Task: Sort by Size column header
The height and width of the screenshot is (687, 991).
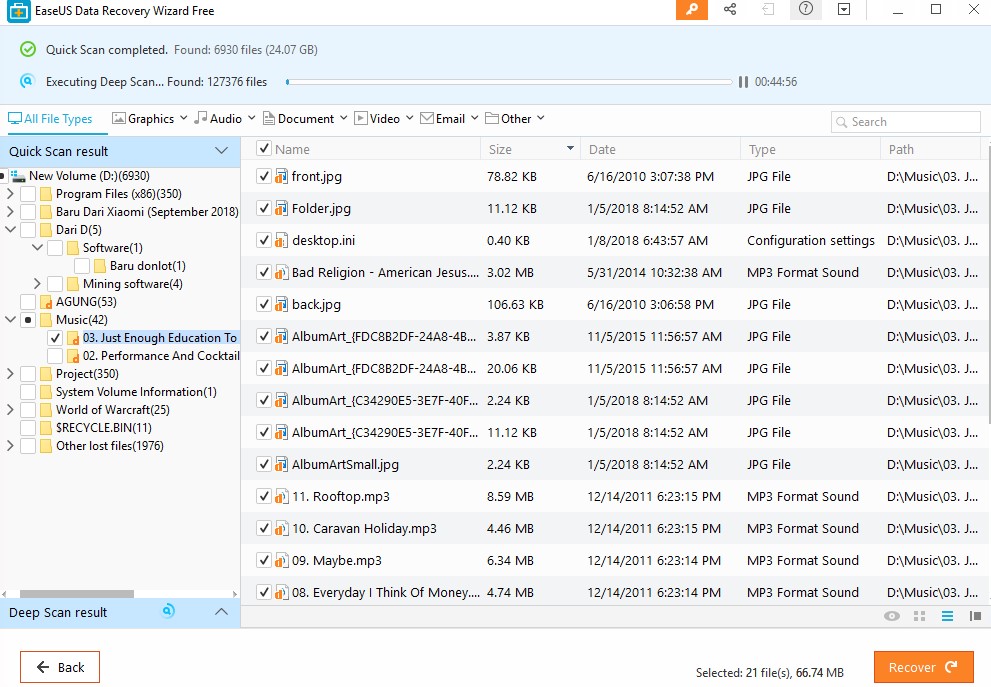Action: (x=530, y=149)
